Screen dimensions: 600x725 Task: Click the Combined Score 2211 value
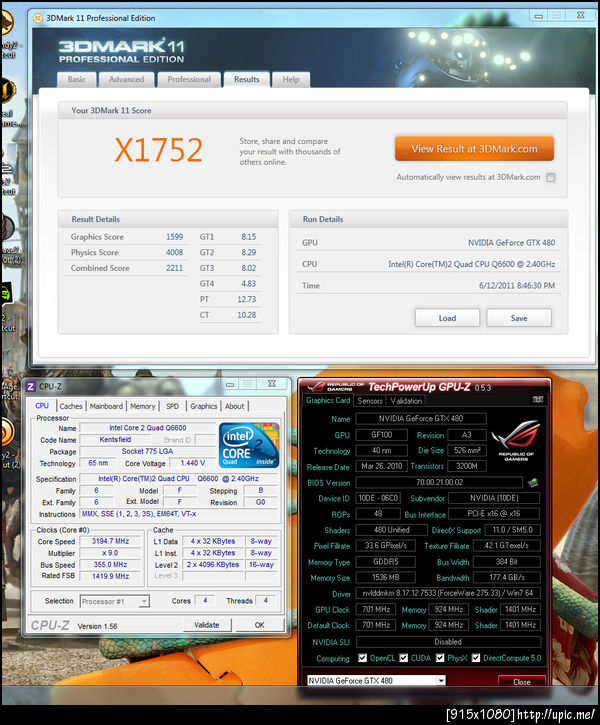[174, 268]
